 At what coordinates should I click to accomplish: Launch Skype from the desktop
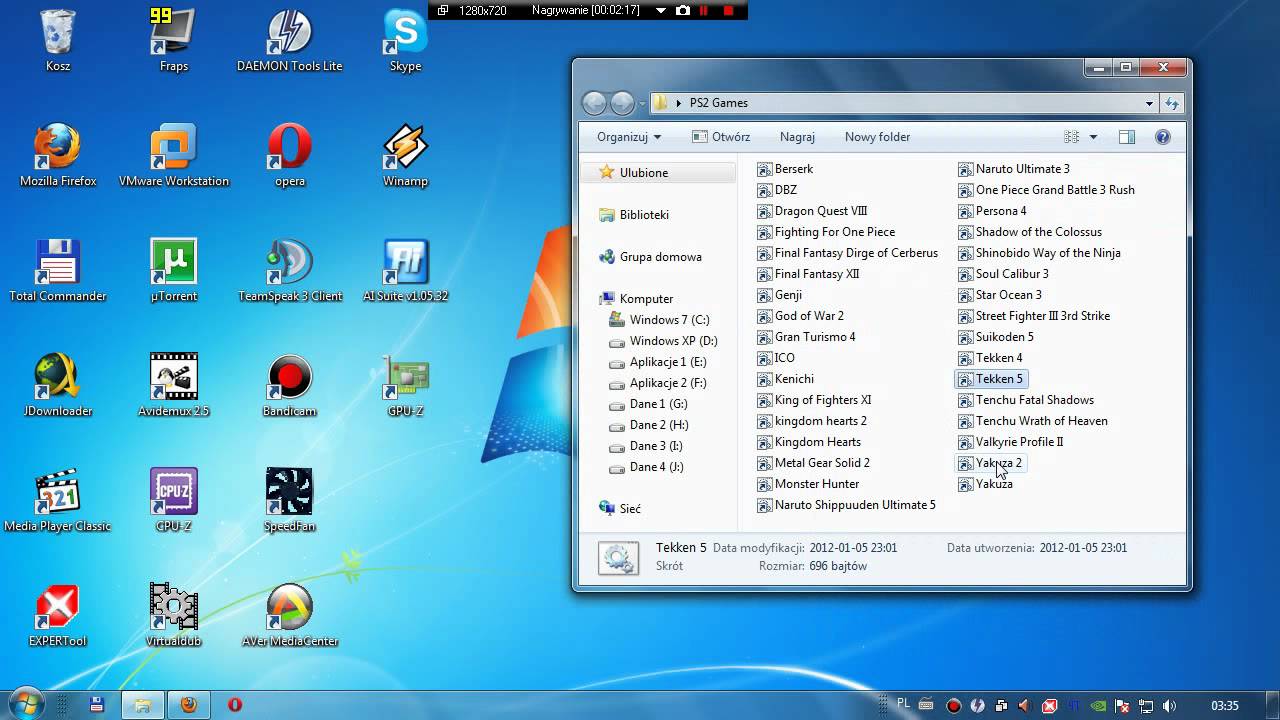(405, 41)
